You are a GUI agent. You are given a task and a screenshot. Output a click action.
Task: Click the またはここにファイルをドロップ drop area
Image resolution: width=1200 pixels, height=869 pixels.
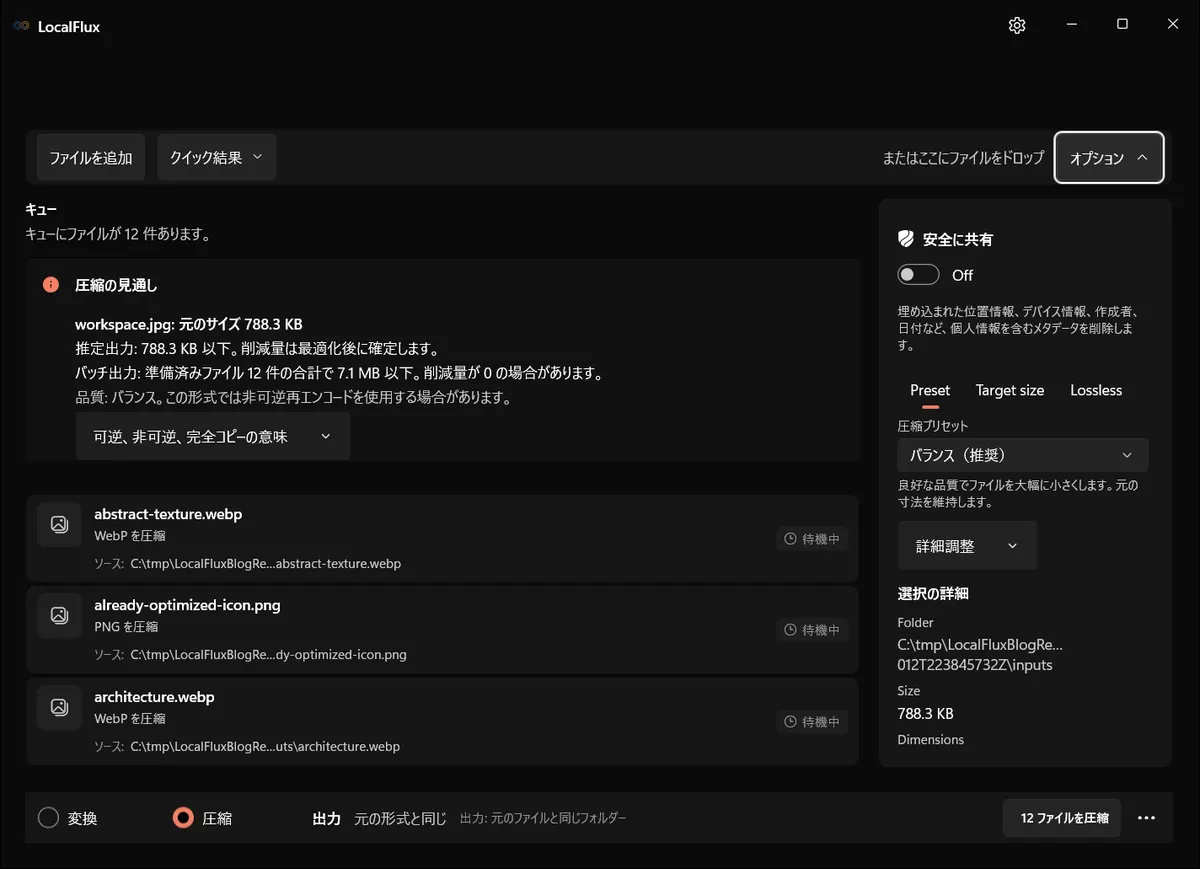pyautogui.click(x=963, y=158)
